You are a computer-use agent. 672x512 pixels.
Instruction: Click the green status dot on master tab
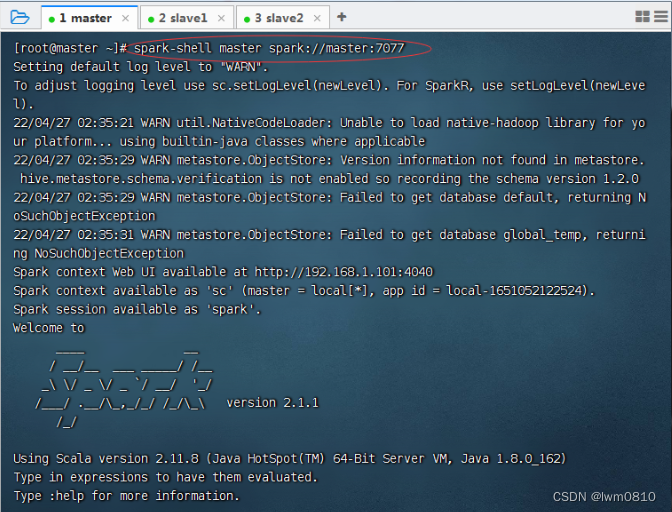click(x=52, y=19)
